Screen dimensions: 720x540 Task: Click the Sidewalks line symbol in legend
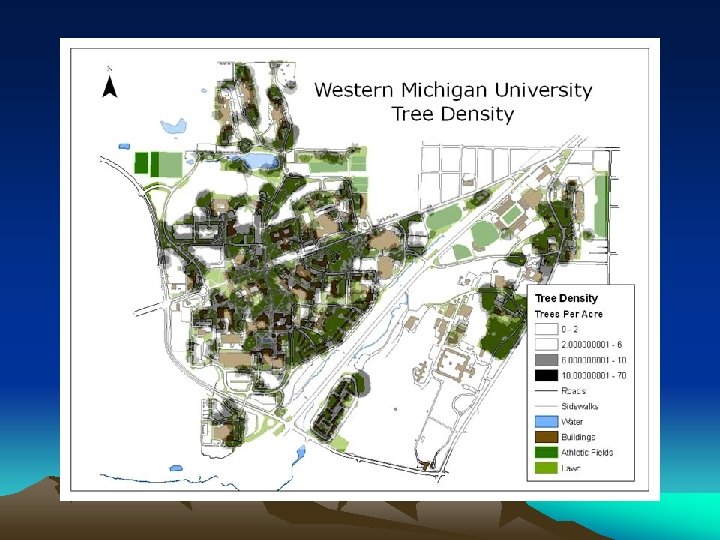point(546,406)
